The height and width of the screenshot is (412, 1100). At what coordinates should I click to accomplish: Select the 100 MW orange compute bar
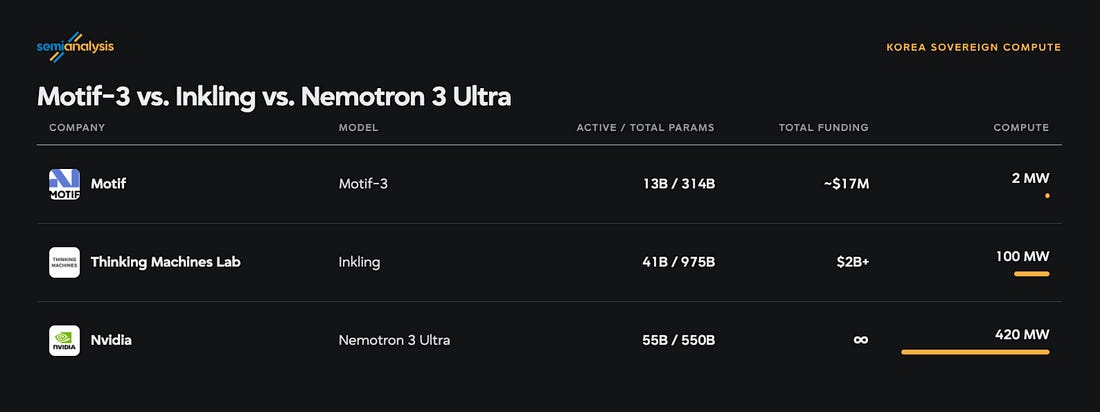tap(1032, 274)
